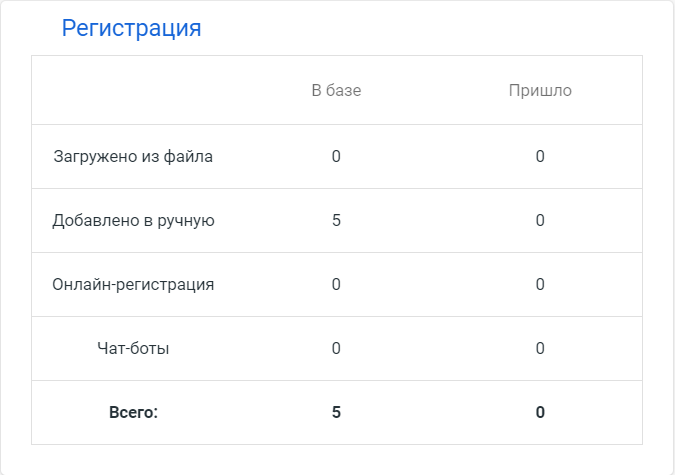Click В базе value for Онлайн-регистрация

(336, 284)
